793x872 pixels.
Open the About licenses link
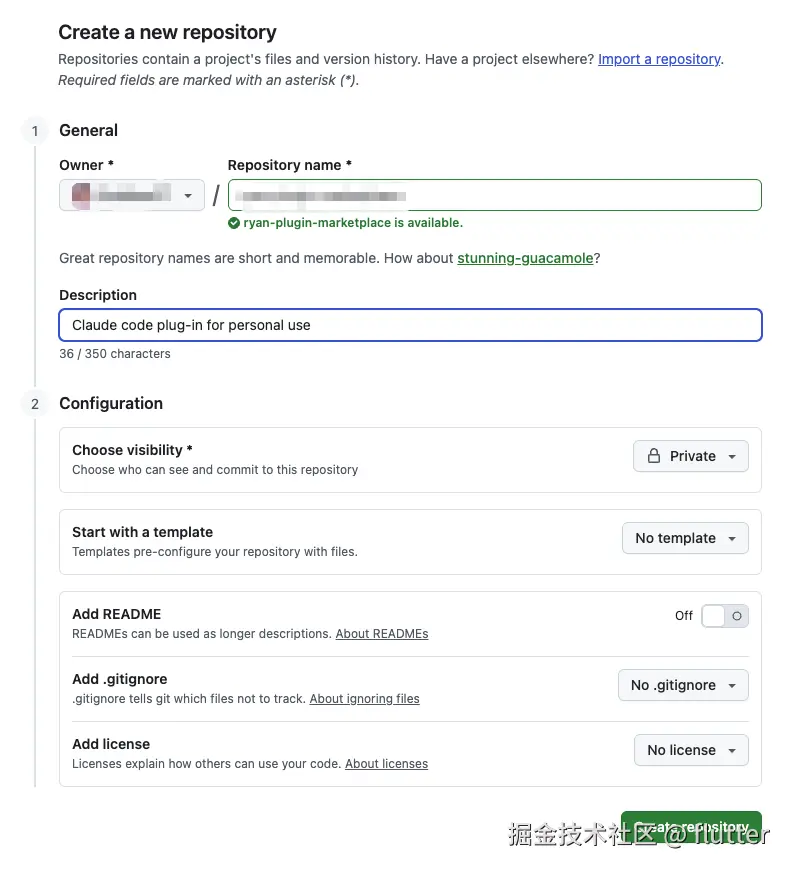point(386,763)
